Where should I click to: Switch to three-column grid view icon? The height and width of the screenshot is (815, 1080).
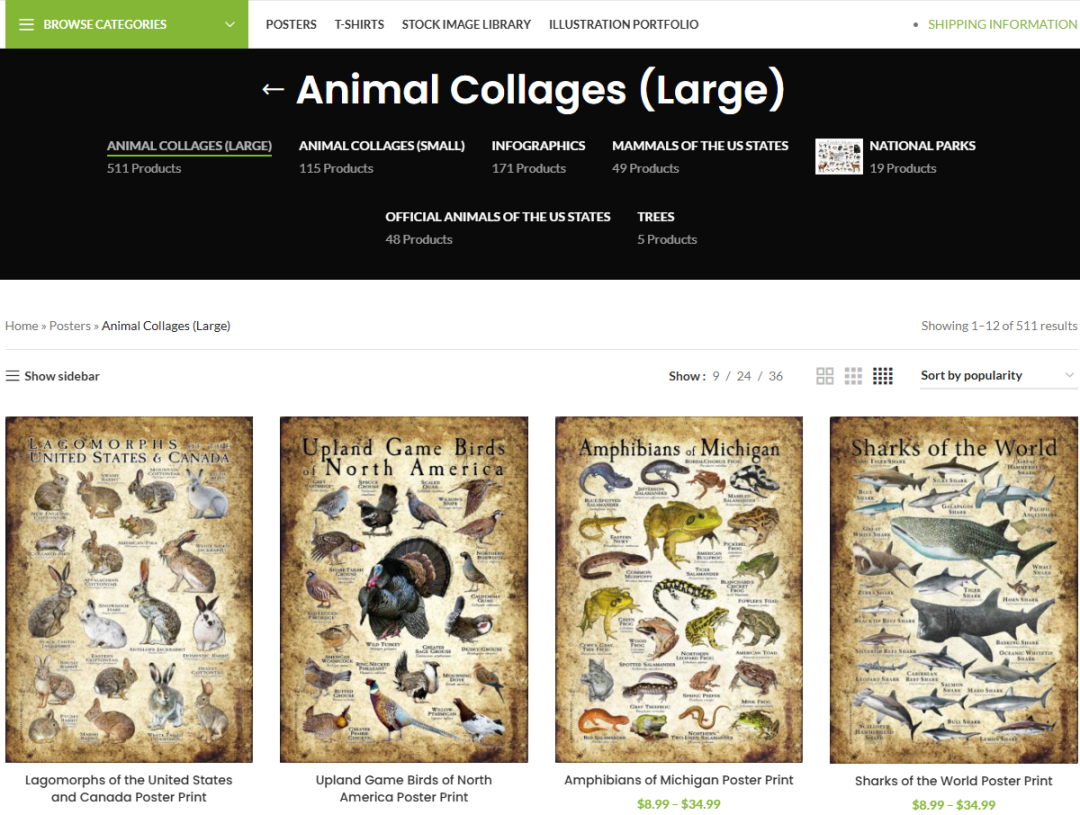click(x=853, y=375)
